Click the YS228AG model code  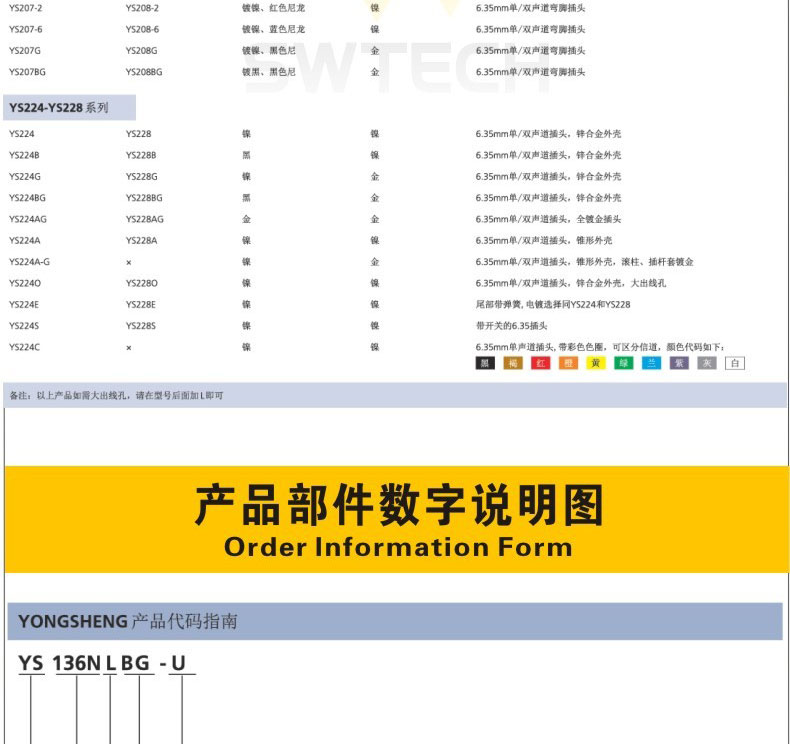pyautogui.click(x=144, y=219)
